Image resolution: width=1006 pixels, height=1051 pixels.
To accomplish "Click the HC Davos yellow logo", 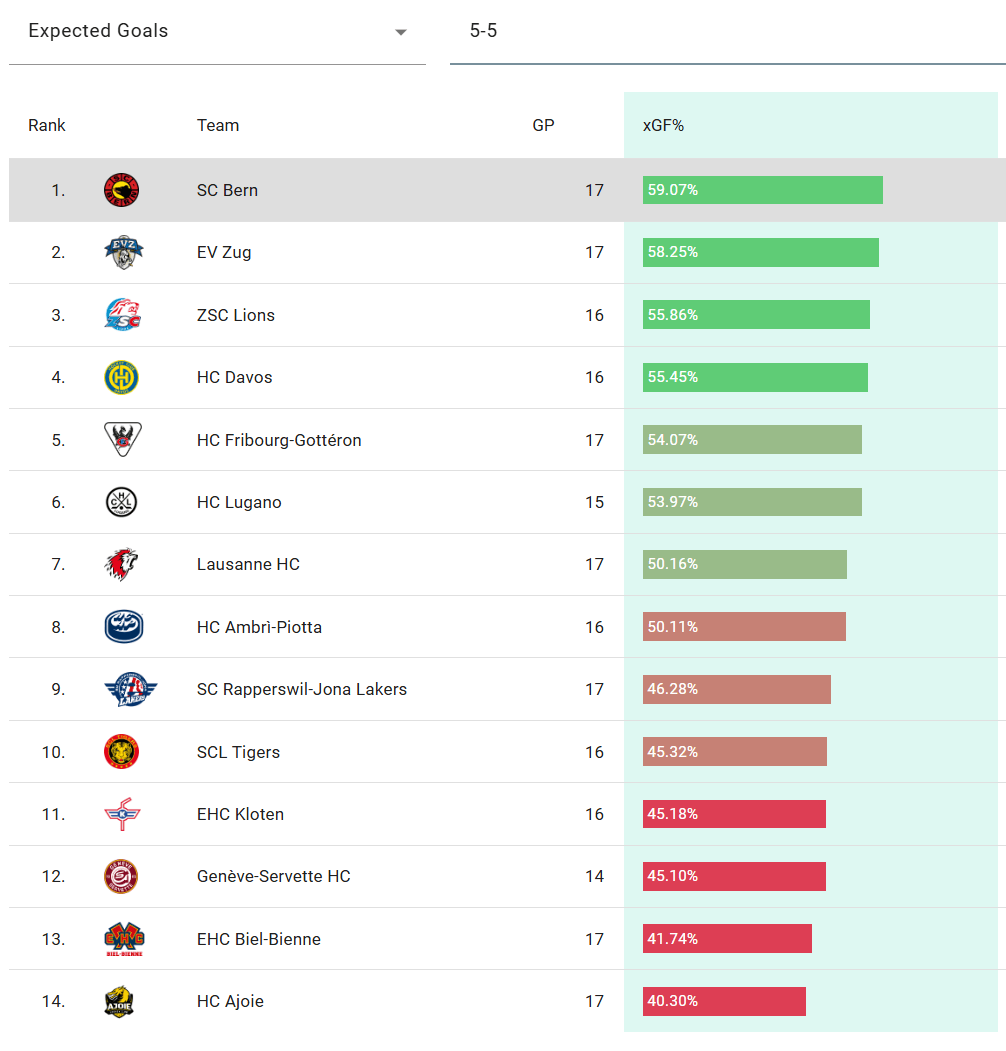I will point(121,377).
